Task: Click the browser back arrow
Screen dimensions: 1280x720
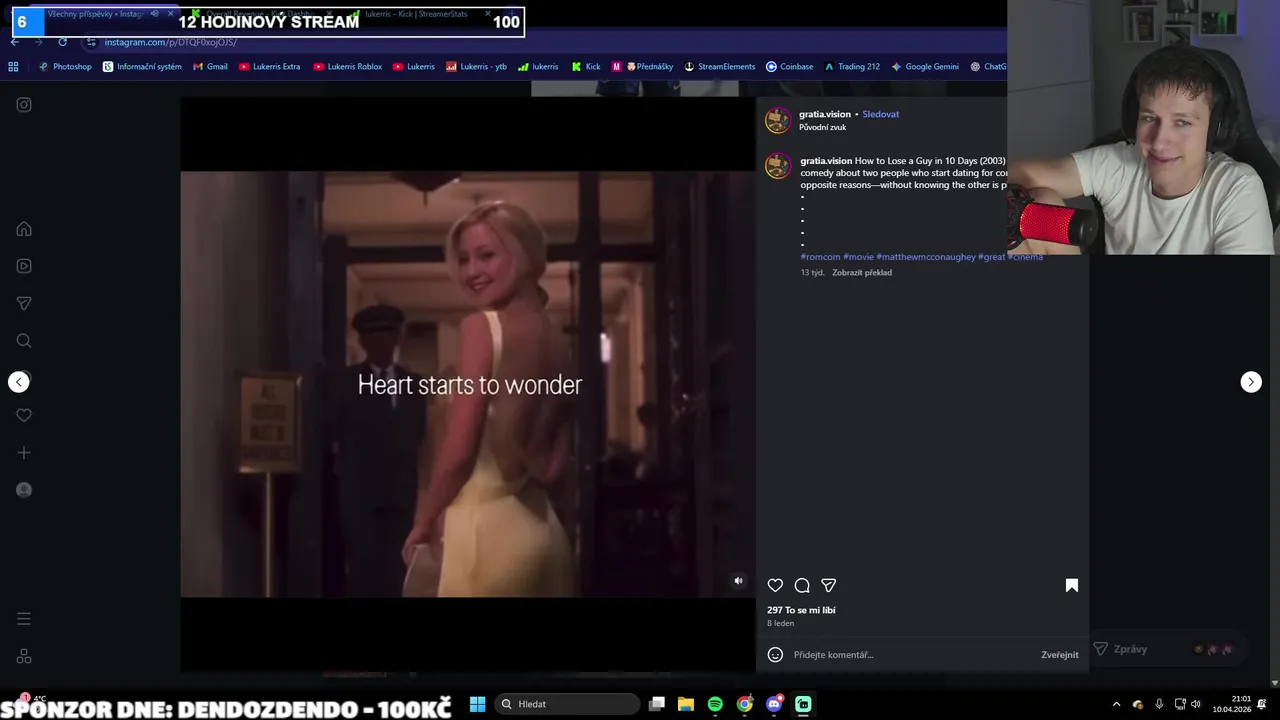Action: pyautogui.click(x=14, y=42)
